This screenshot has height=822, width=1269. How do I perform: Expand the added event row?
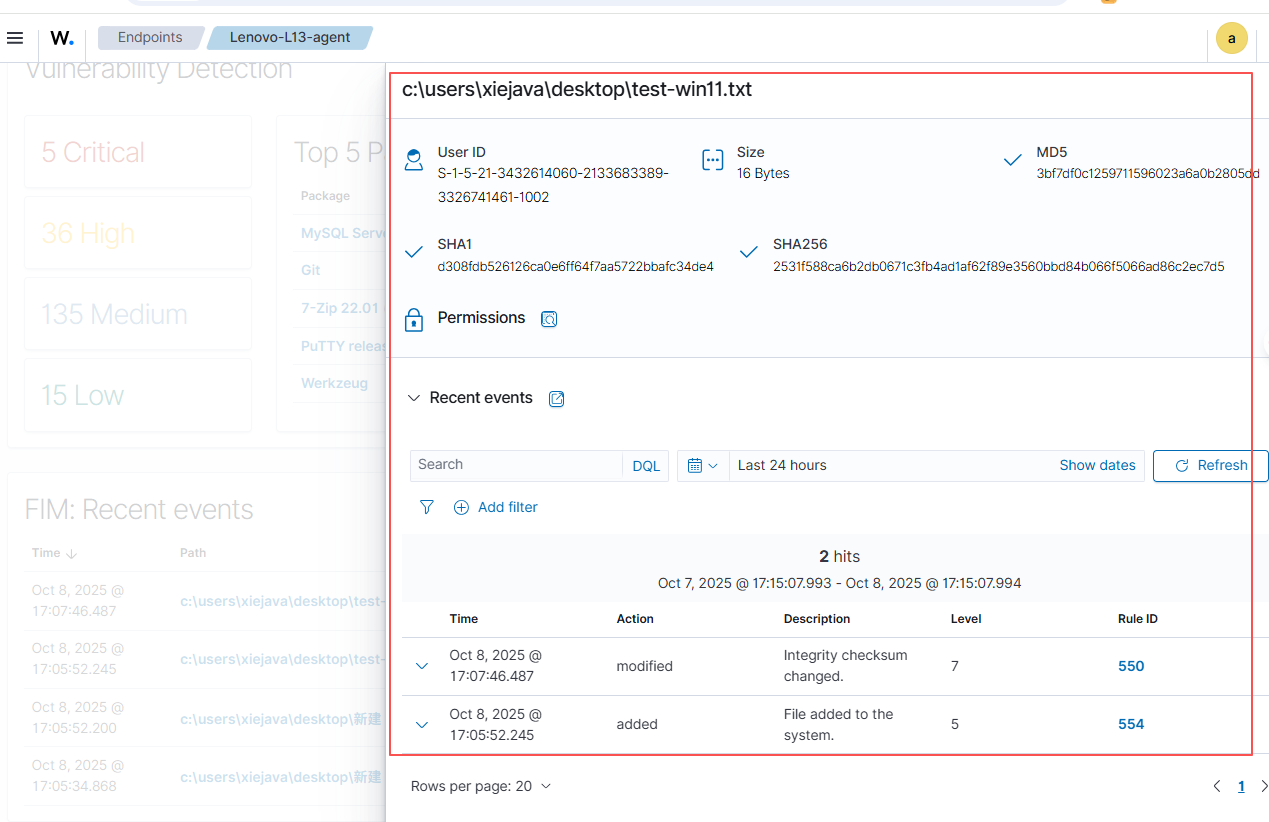coord(422,724)
